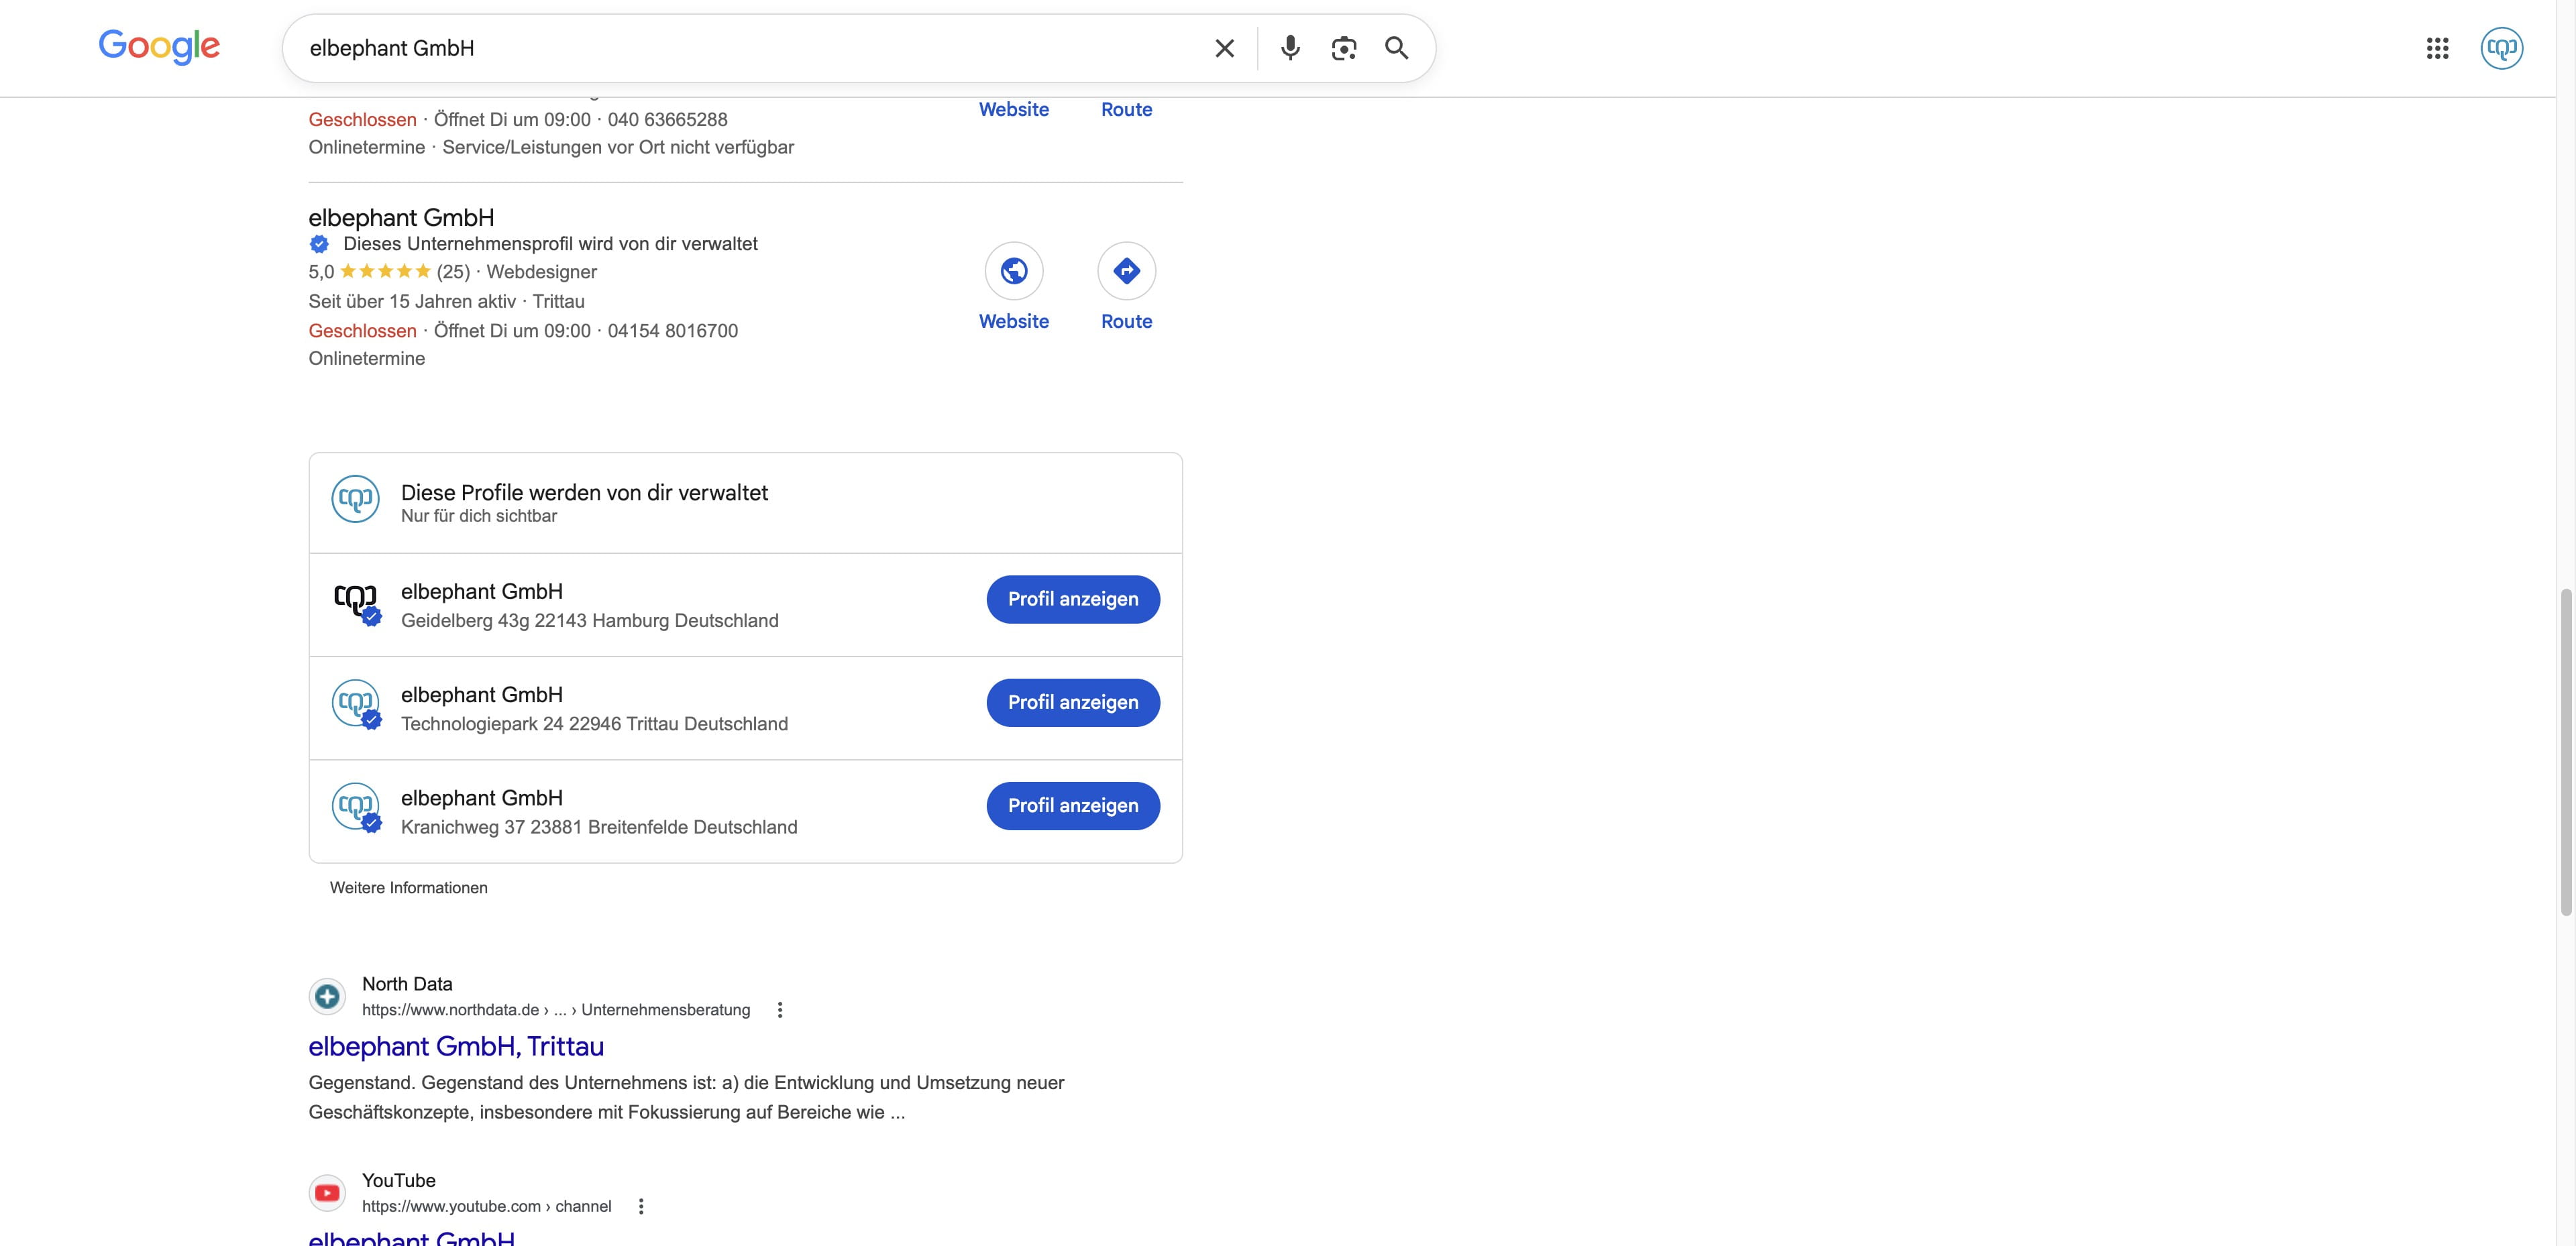This screenshot has height=1246, width=2576.
Task: Click the 'YouTube' site name
Action: [399, 1181]
